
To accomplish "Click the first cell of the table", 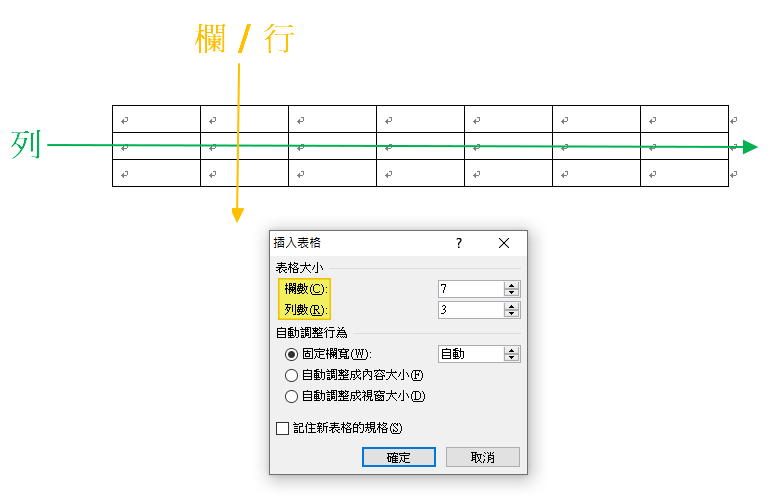I will click(x=156, y=119).
